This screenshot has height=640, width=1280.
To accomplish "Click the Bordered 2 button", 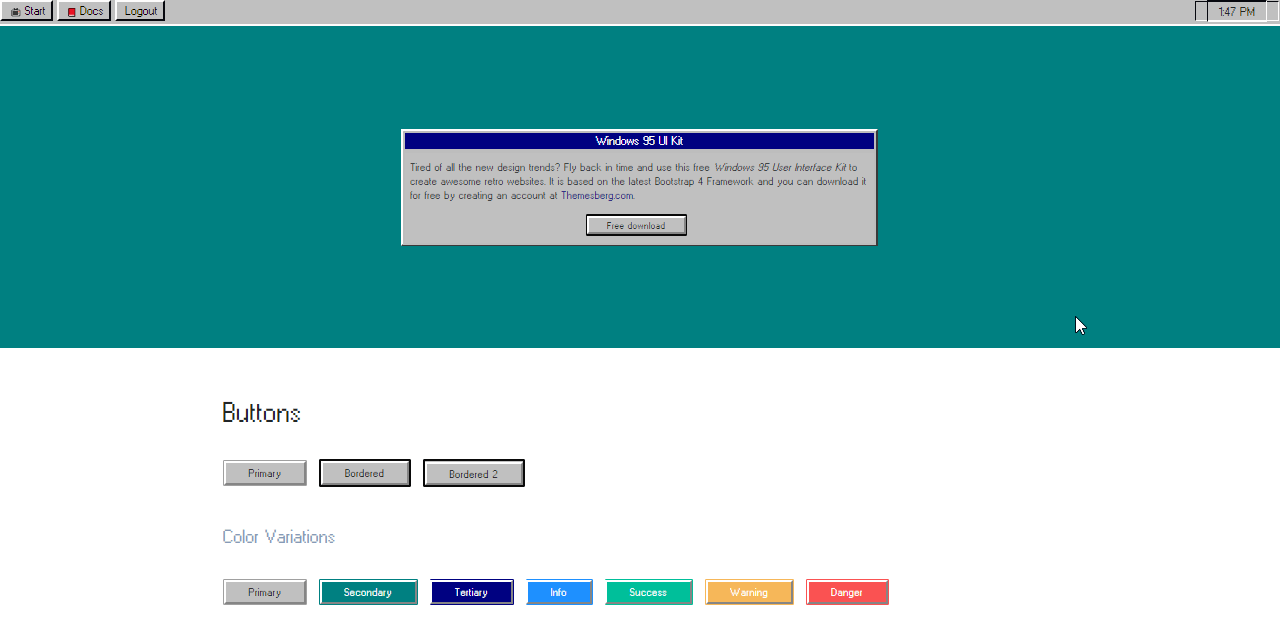I will click(x=474, y=473).
